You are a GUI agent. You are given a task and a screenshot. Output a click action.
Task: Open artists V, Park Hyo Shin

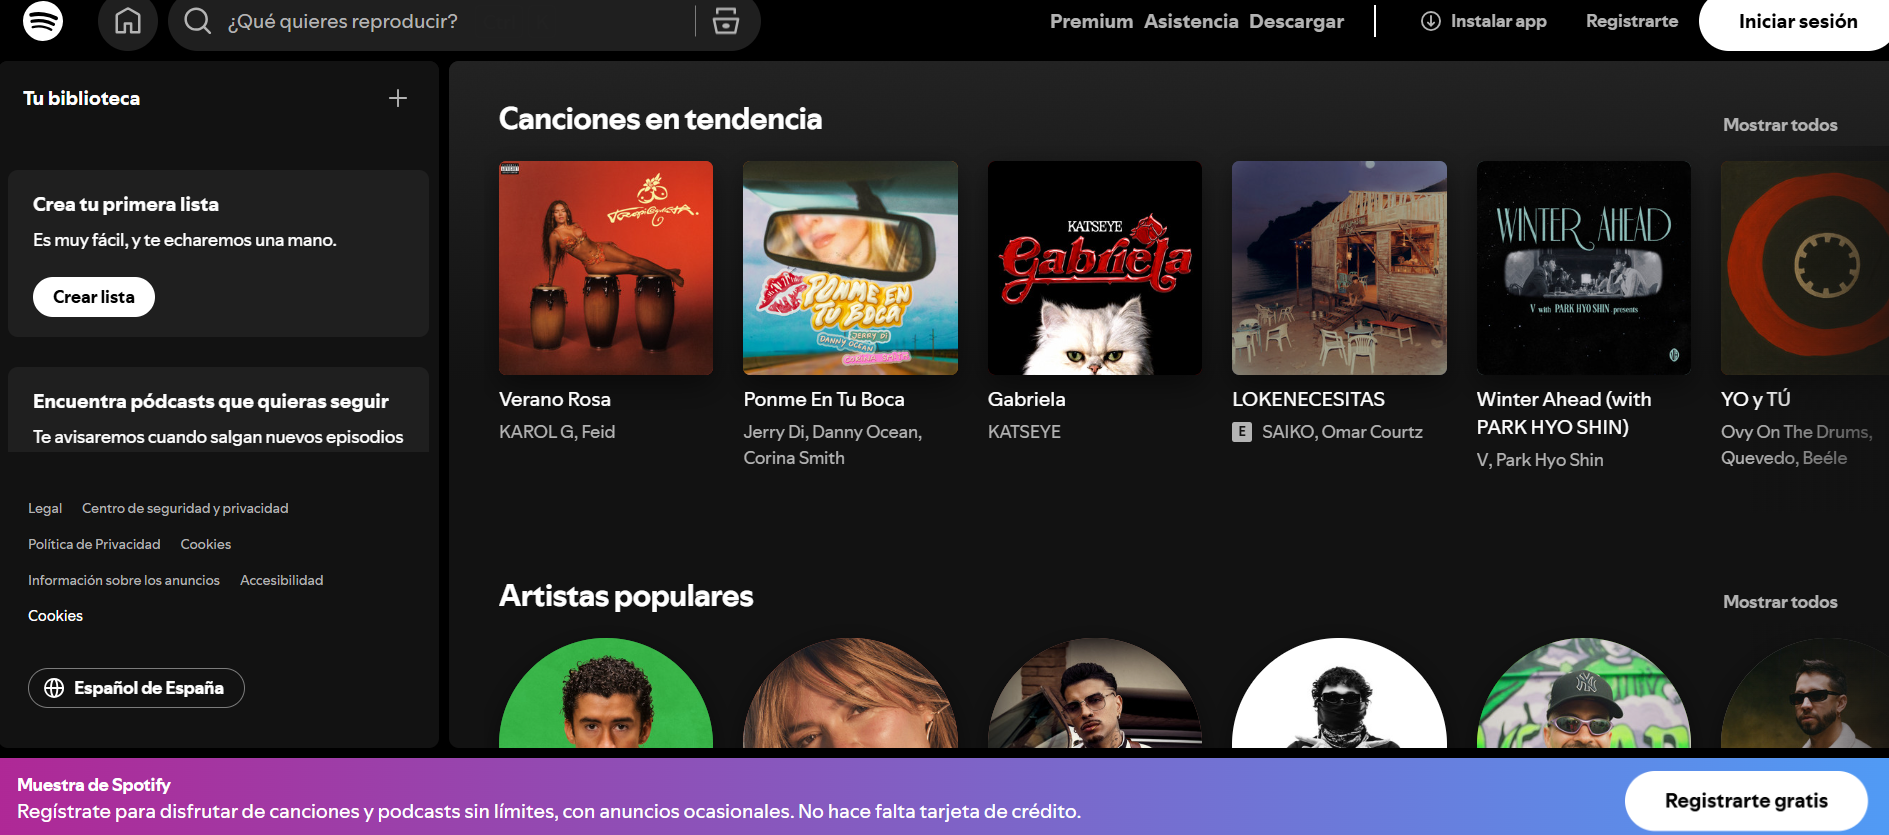pos(1540,460)
